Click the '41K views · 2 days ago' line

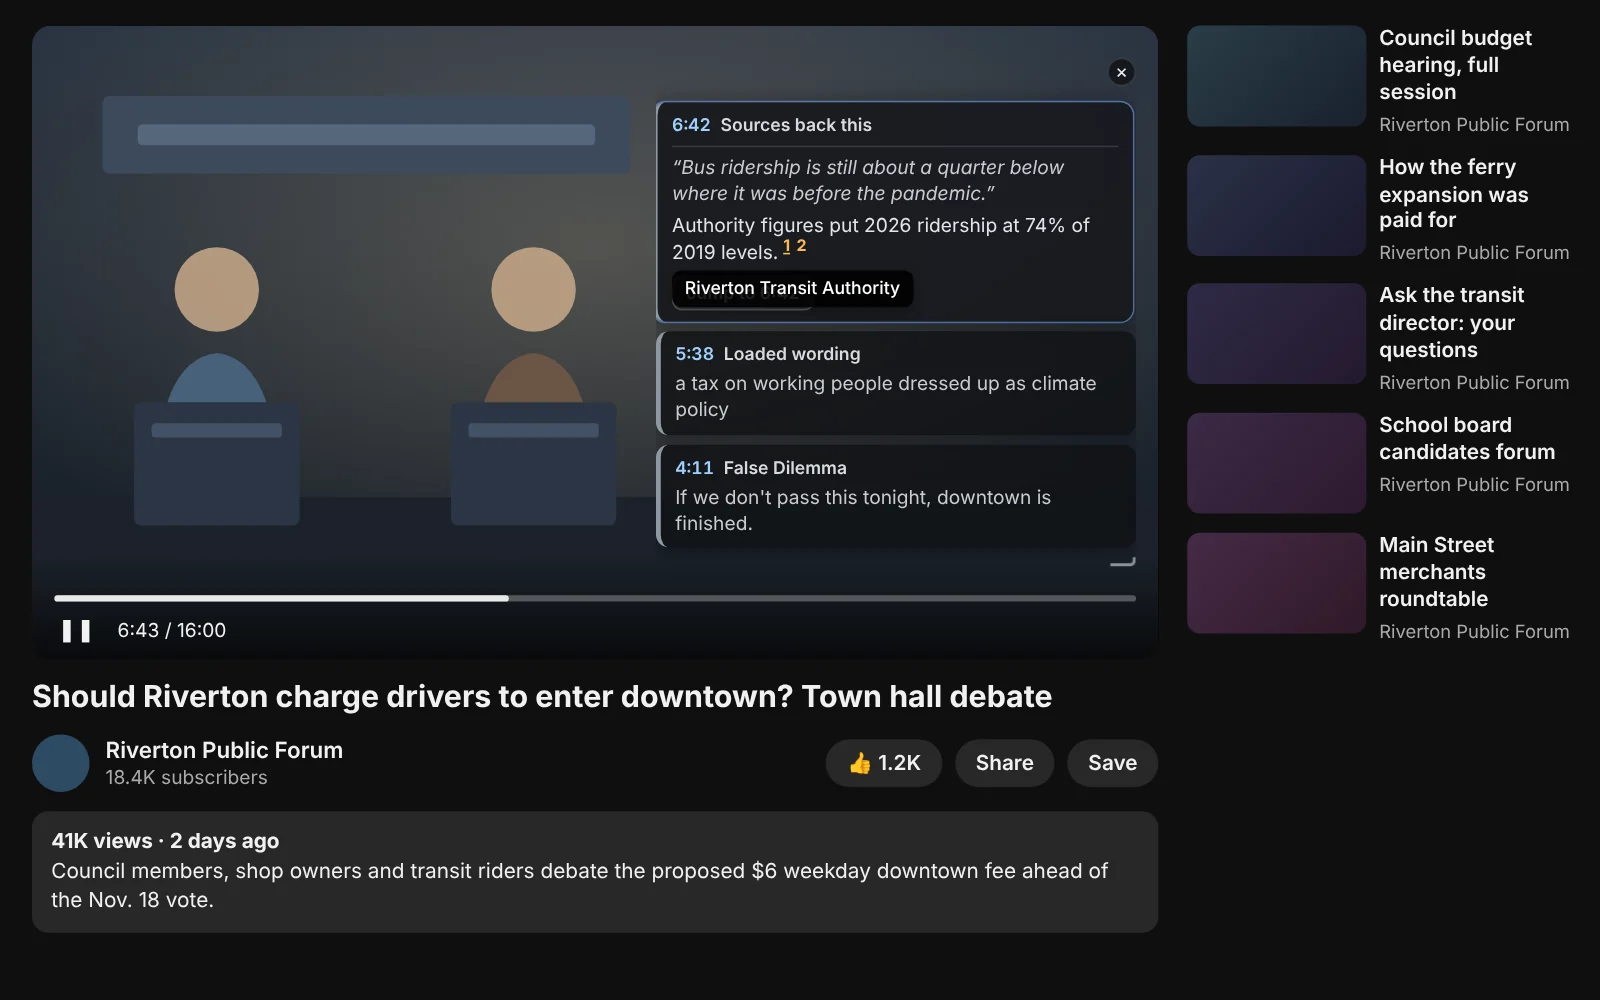[165, 841]
